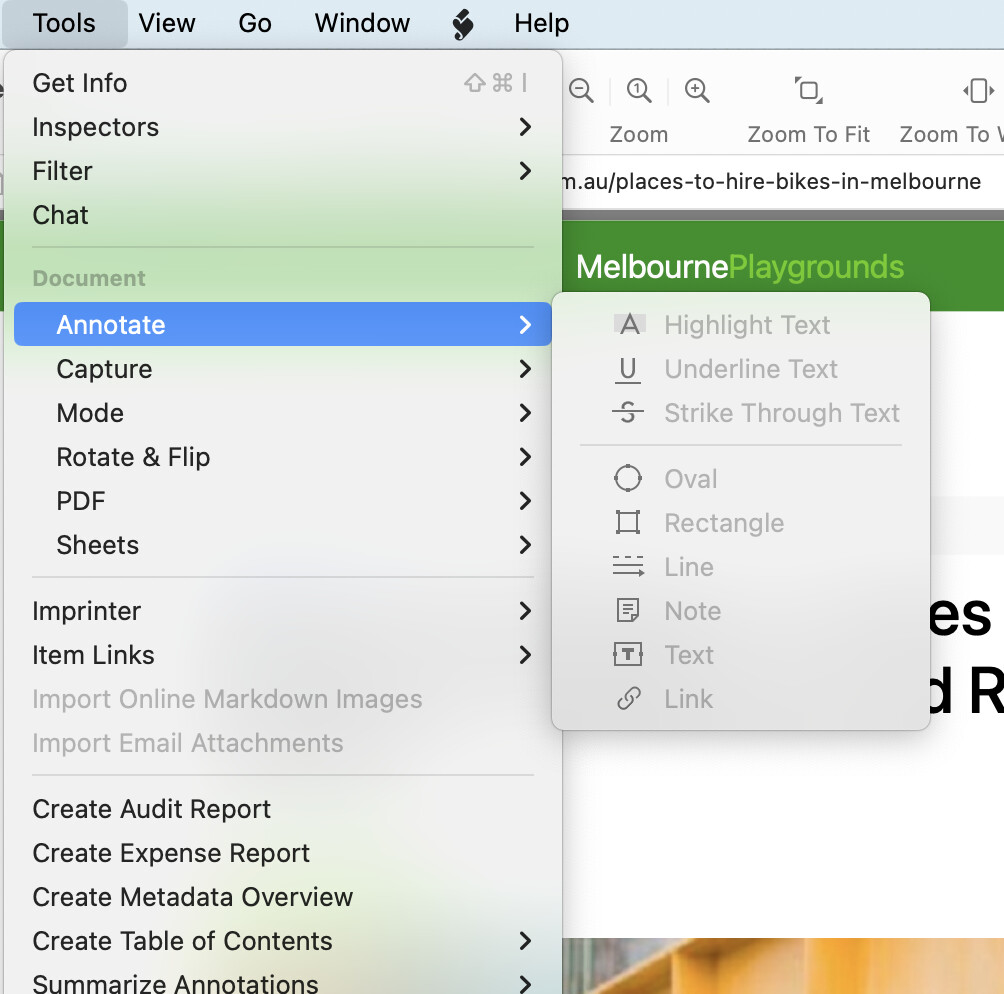
Task: Open the View menu
Action: click(x=167, y=23)
